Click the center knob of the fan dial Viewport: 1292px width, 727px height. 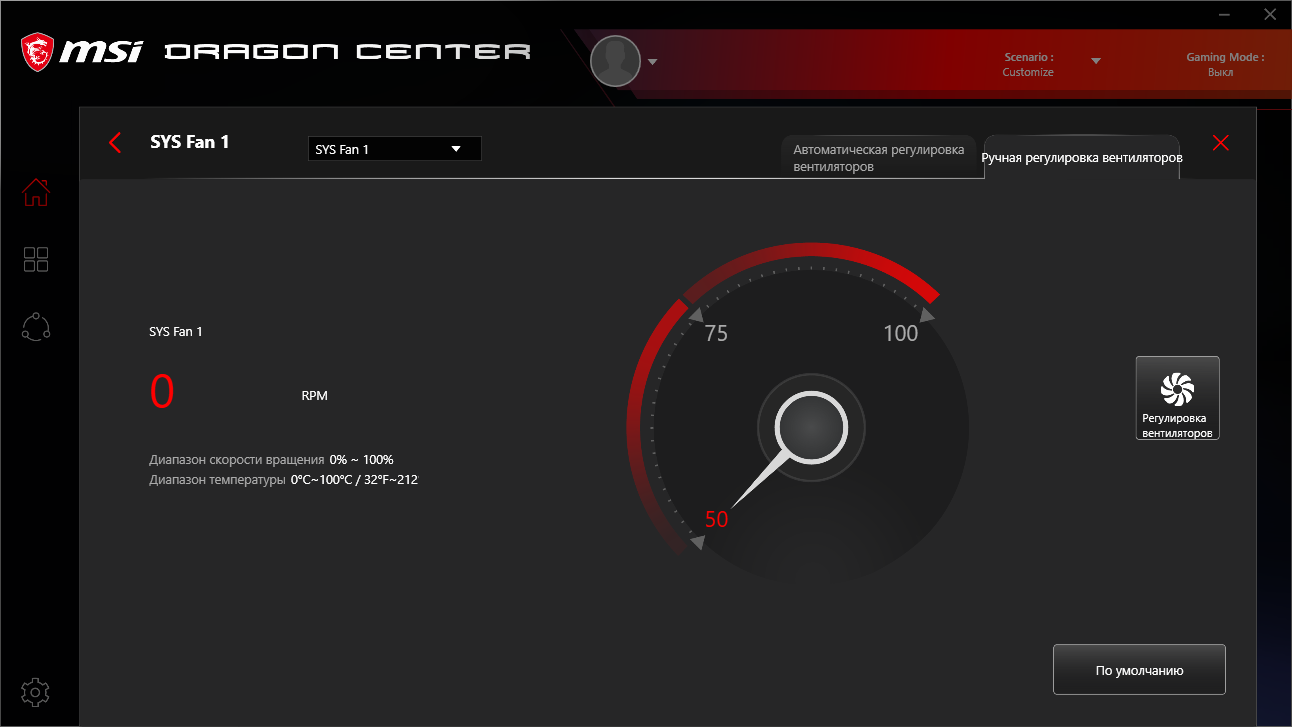(x=811, y=427)
